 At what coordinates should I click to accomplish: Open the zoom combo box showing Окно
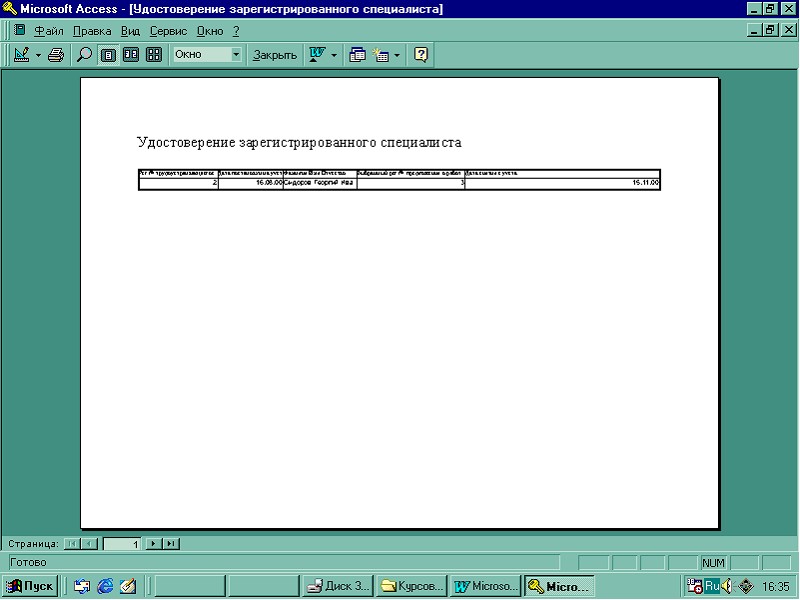pos(207,55)
